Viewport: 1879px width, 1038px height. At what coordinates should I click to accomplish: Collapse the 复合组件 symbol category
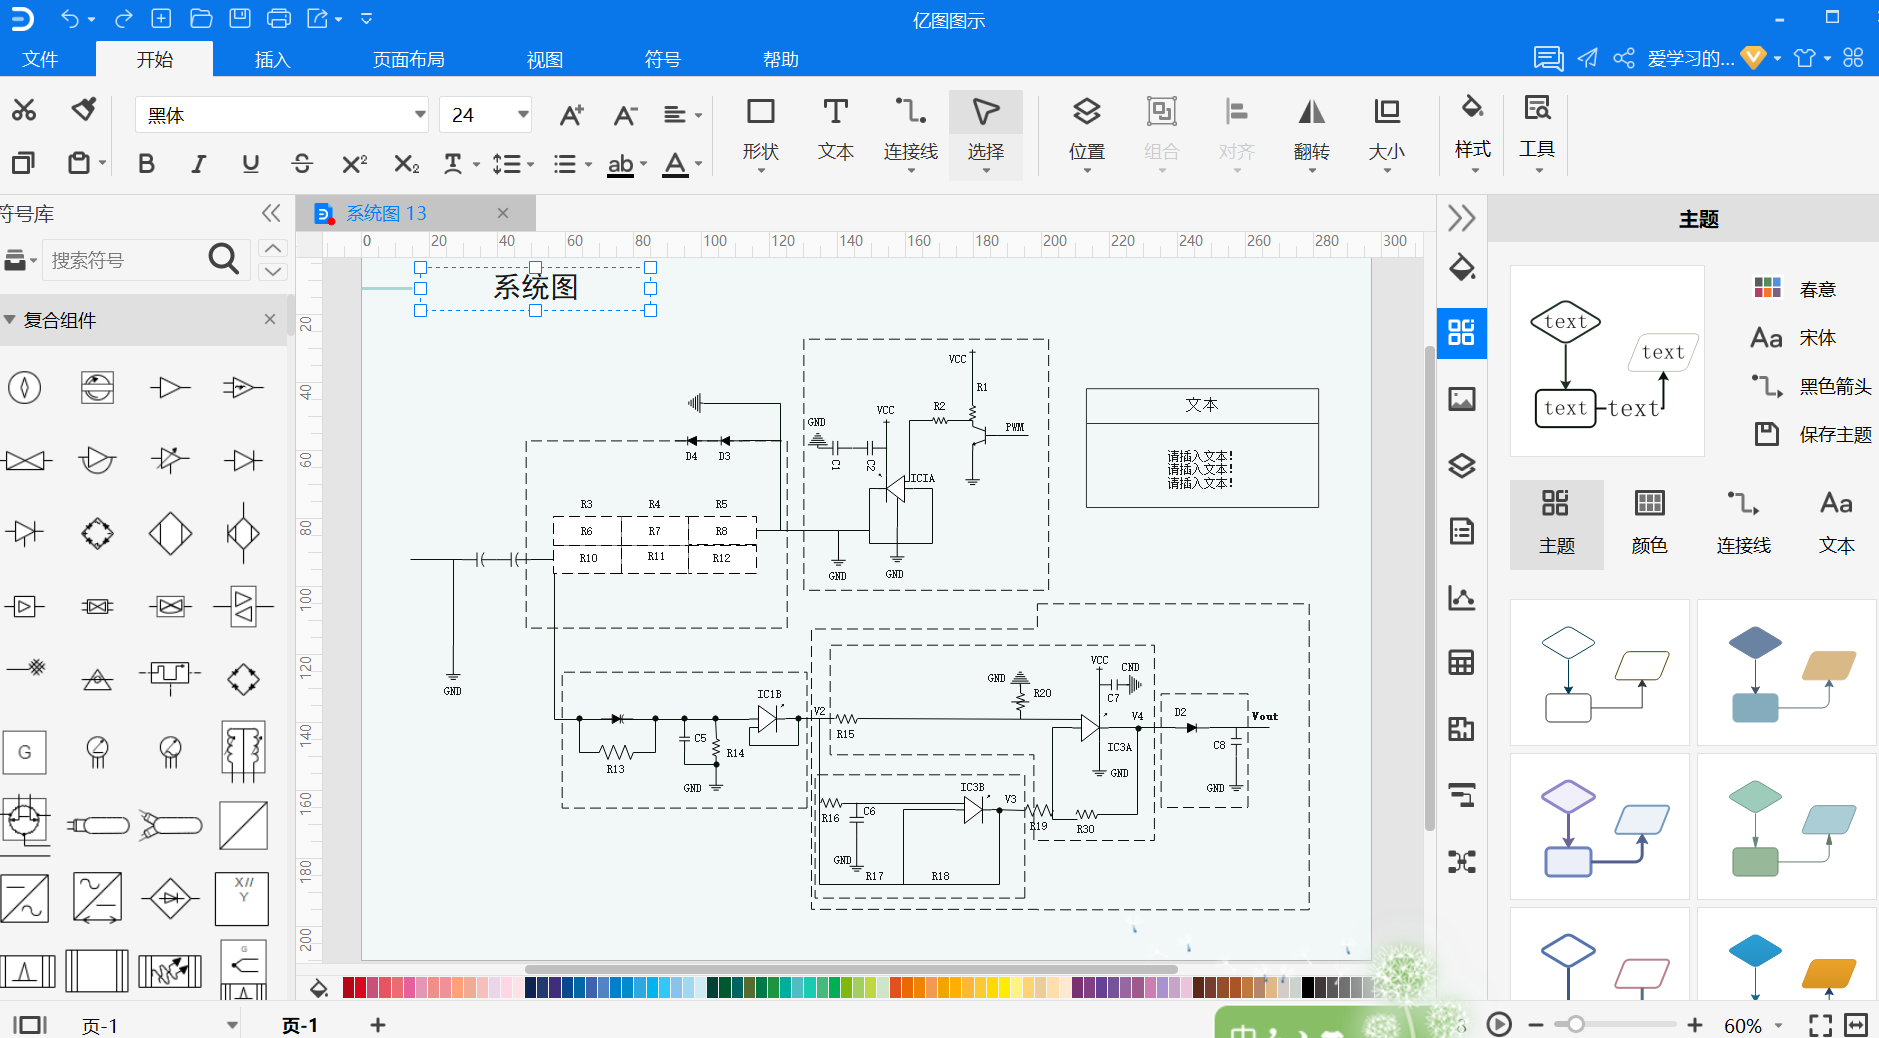click(x=10, y=320)
